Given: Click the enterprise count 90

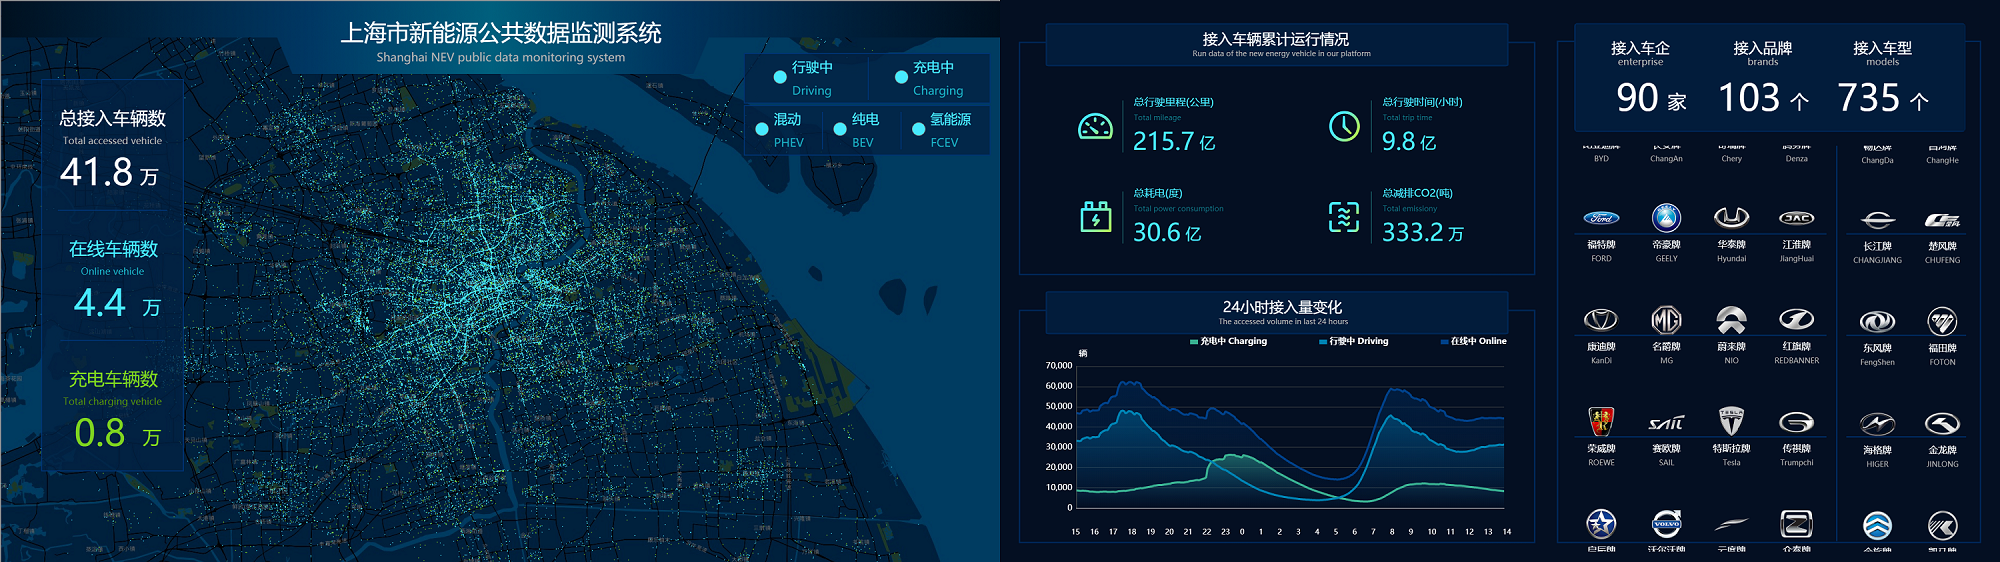Looking at the screenshot, I should tap(1637, 97).
